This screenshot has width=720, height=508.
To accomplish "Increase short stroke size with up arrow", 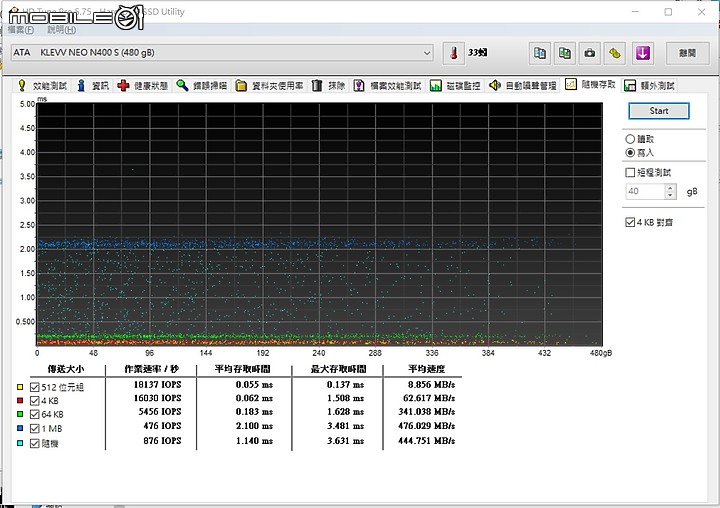I will click(670, 187).
